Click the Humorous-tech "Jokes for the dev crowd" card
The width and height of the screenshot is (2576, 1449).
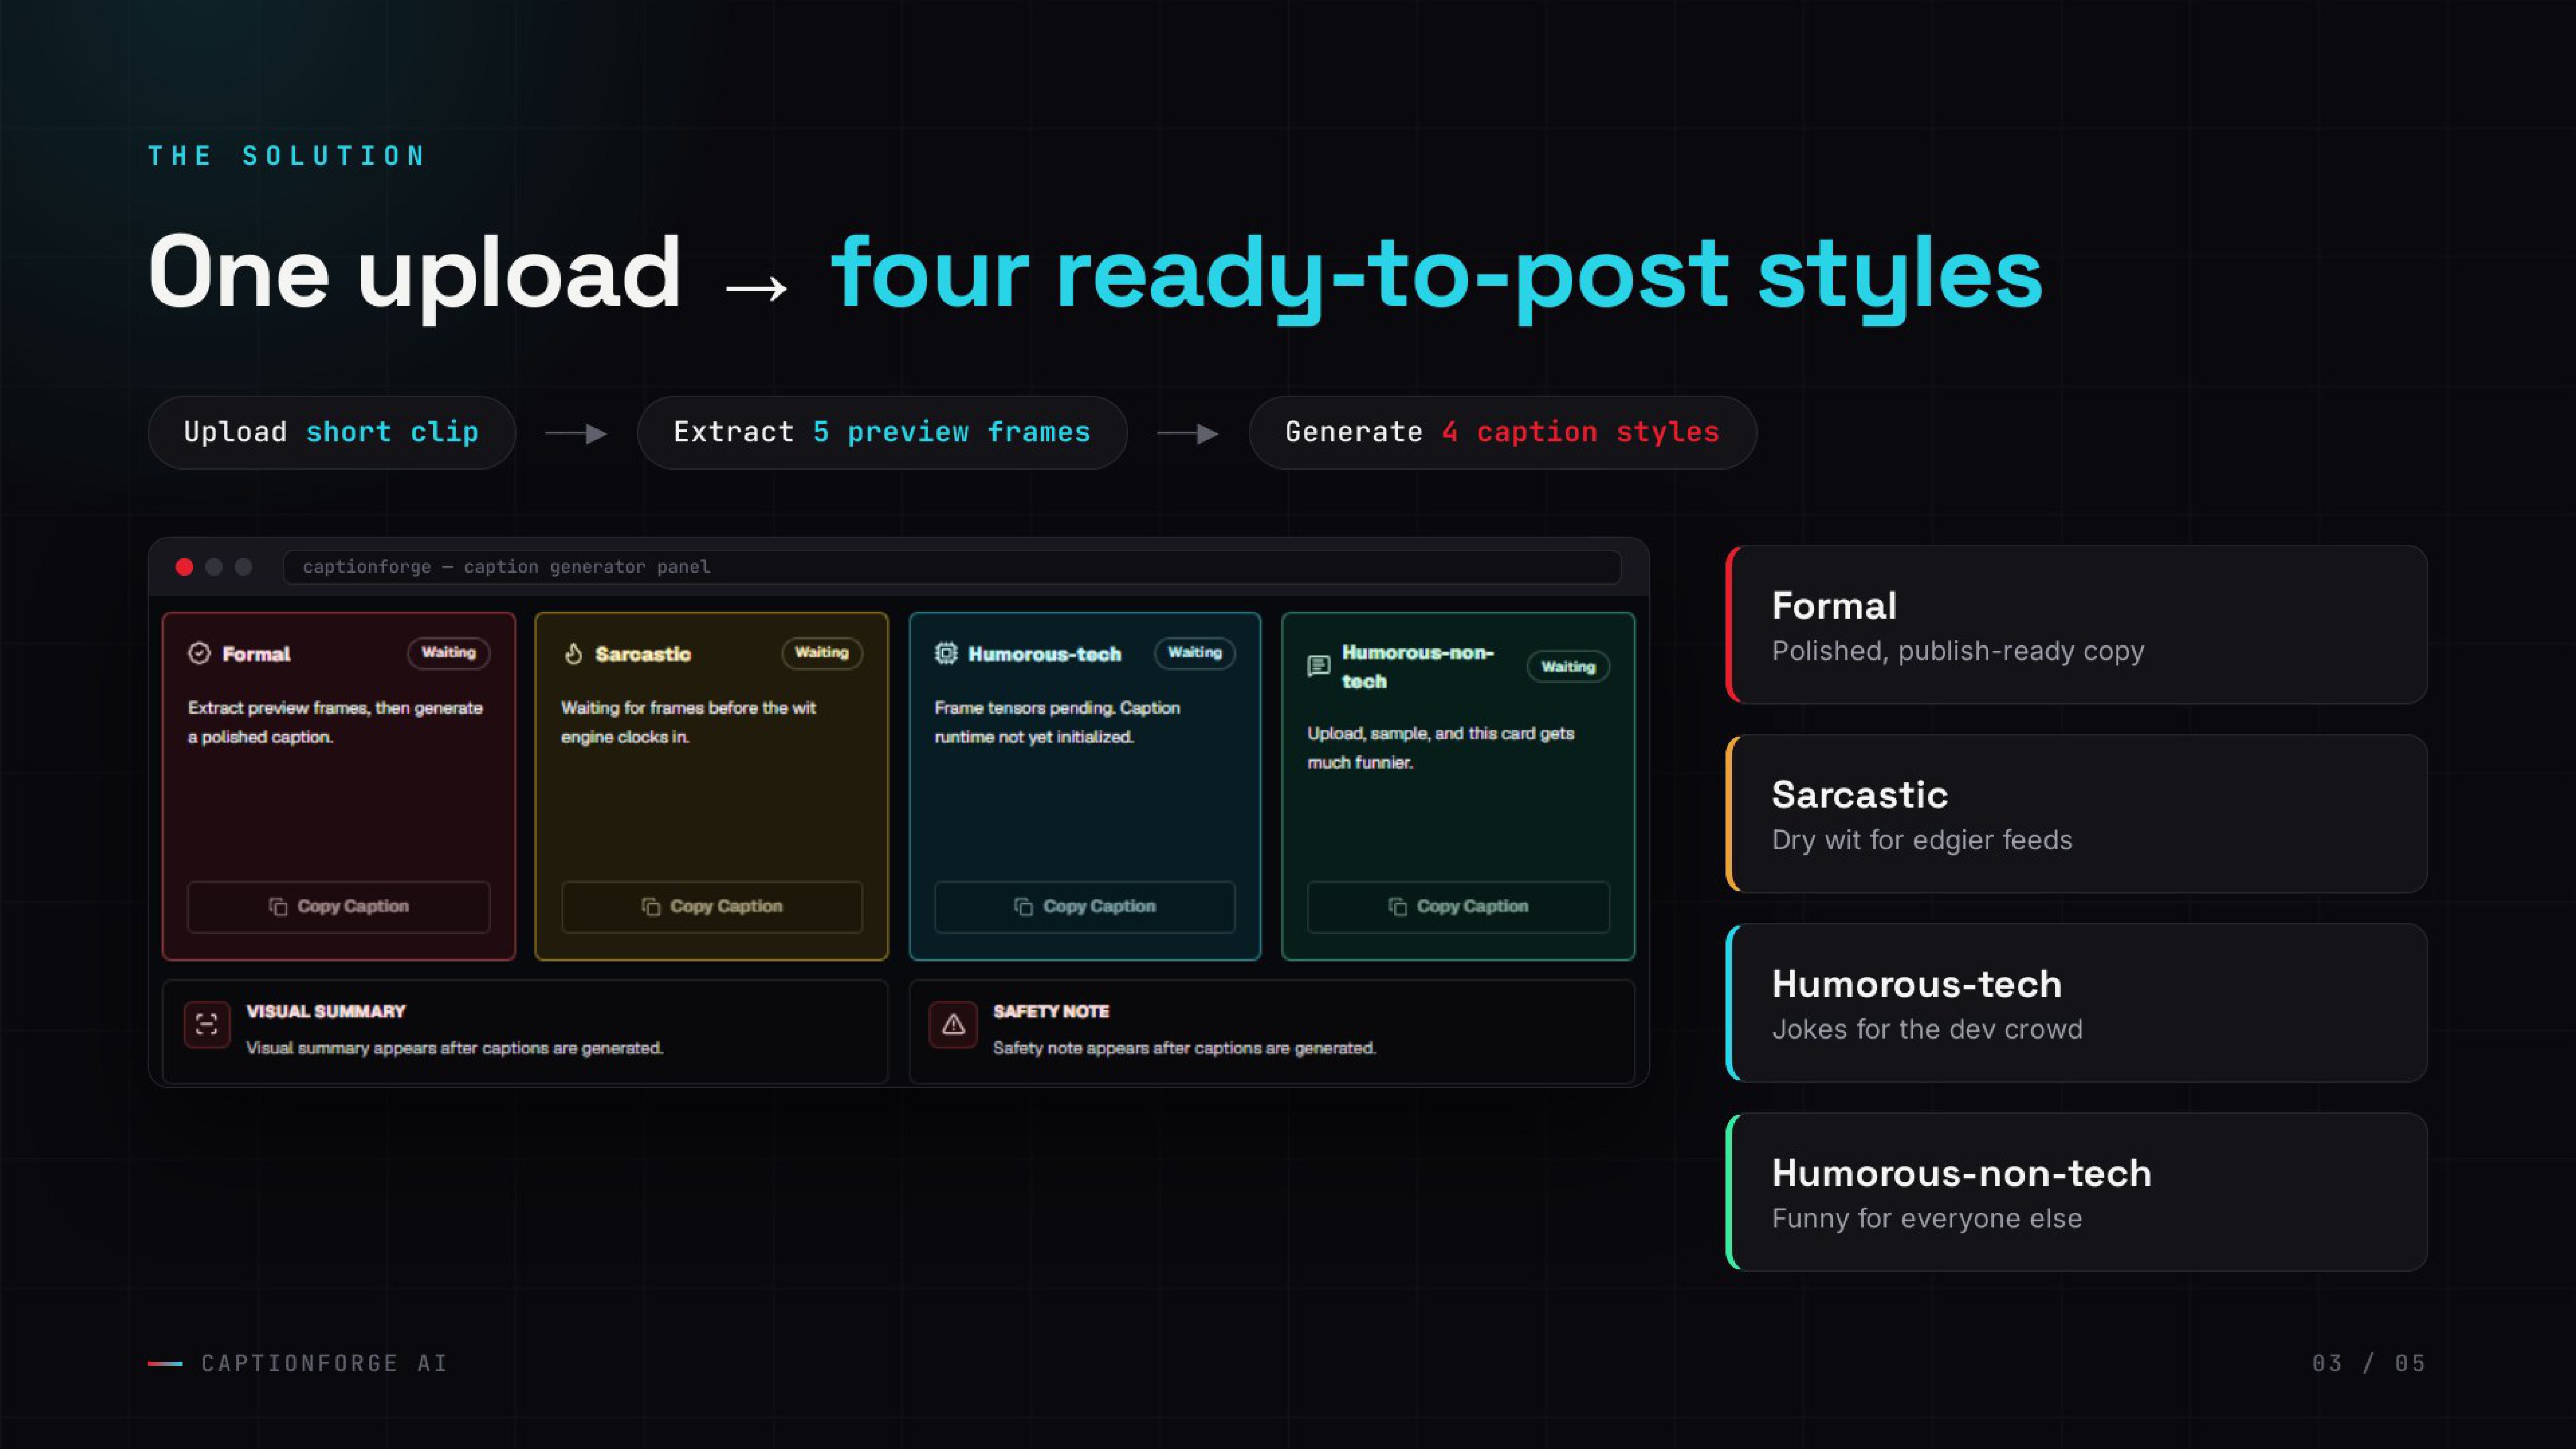[2077, 1003]
